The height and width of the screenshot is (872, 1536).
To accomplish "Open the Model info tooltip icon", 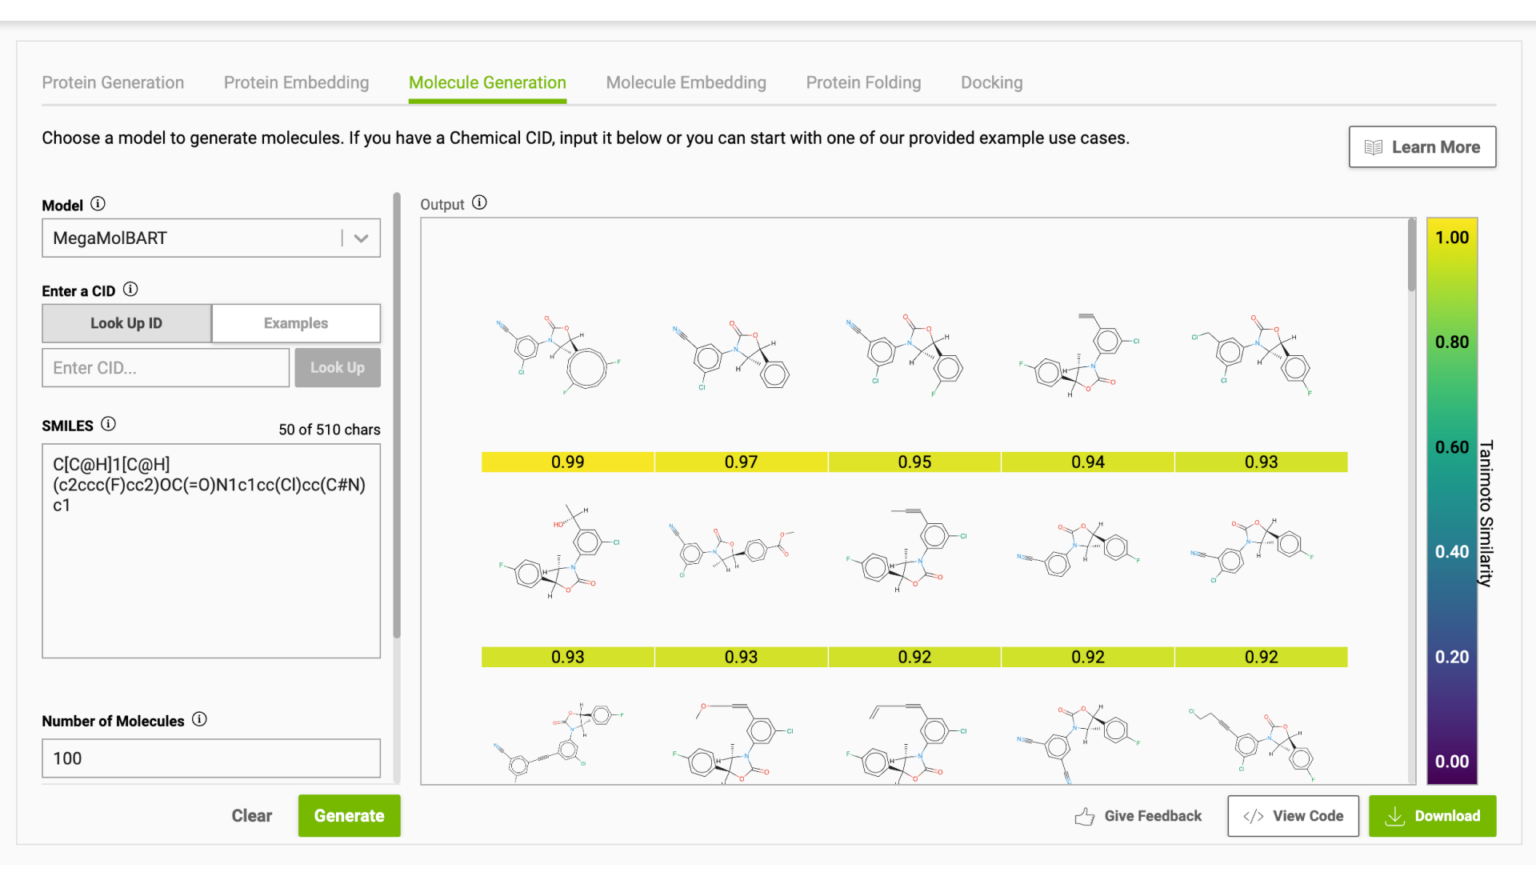I will point(97,204).
